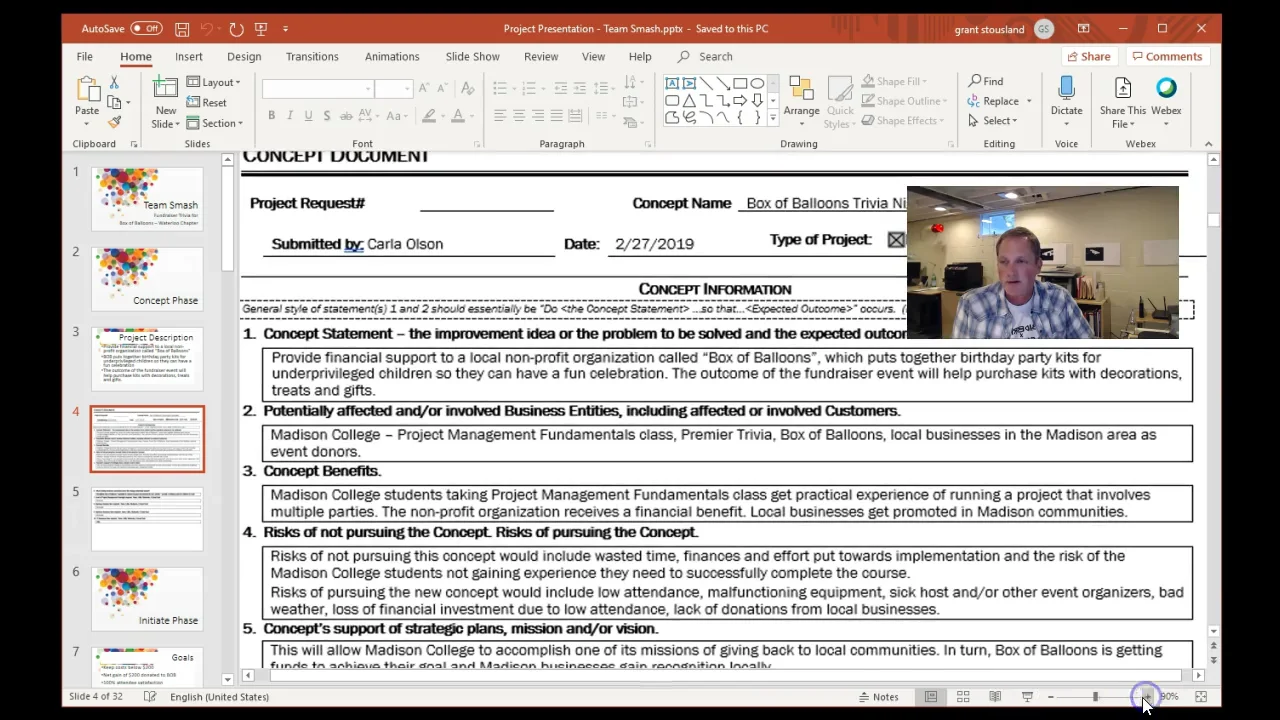Viewport: 1280px width, 720px height.
Task: Open the font name combo box
Action: click(317, 89)
